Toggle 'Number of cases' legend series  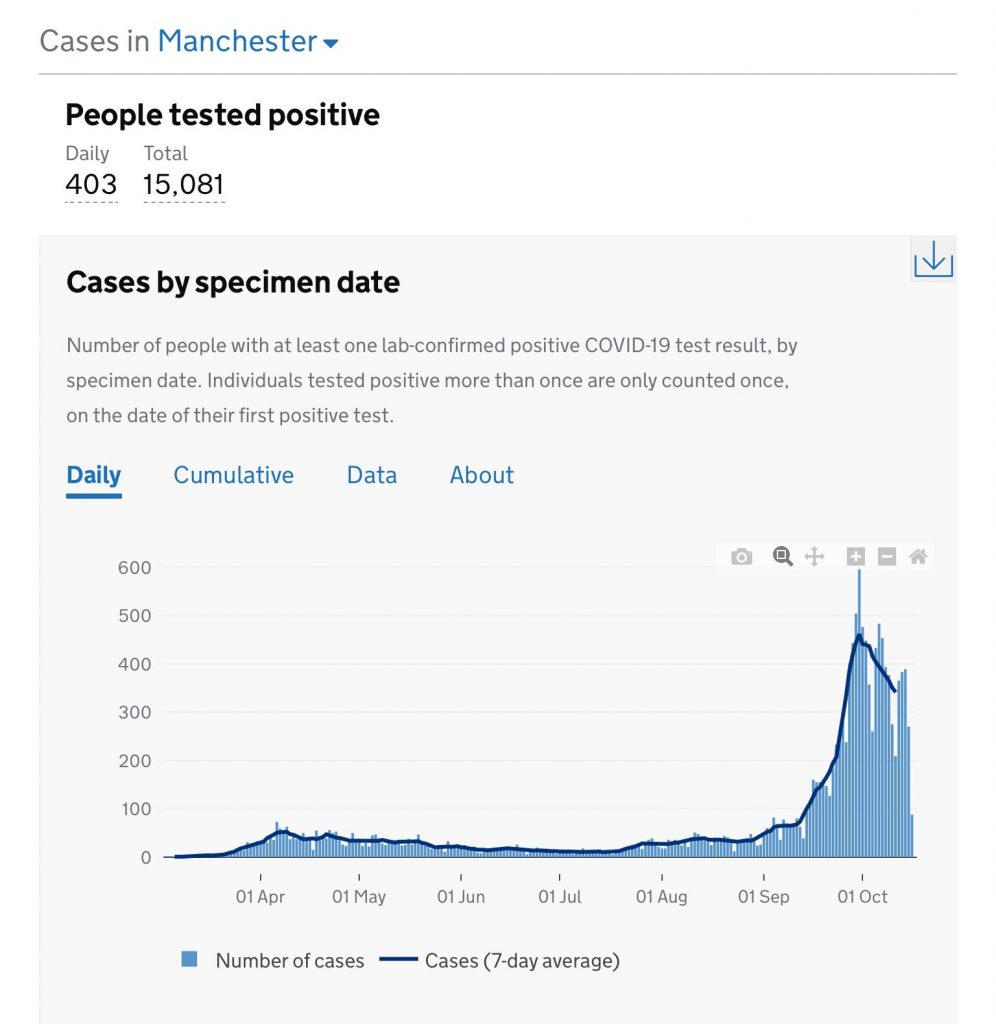290,960
